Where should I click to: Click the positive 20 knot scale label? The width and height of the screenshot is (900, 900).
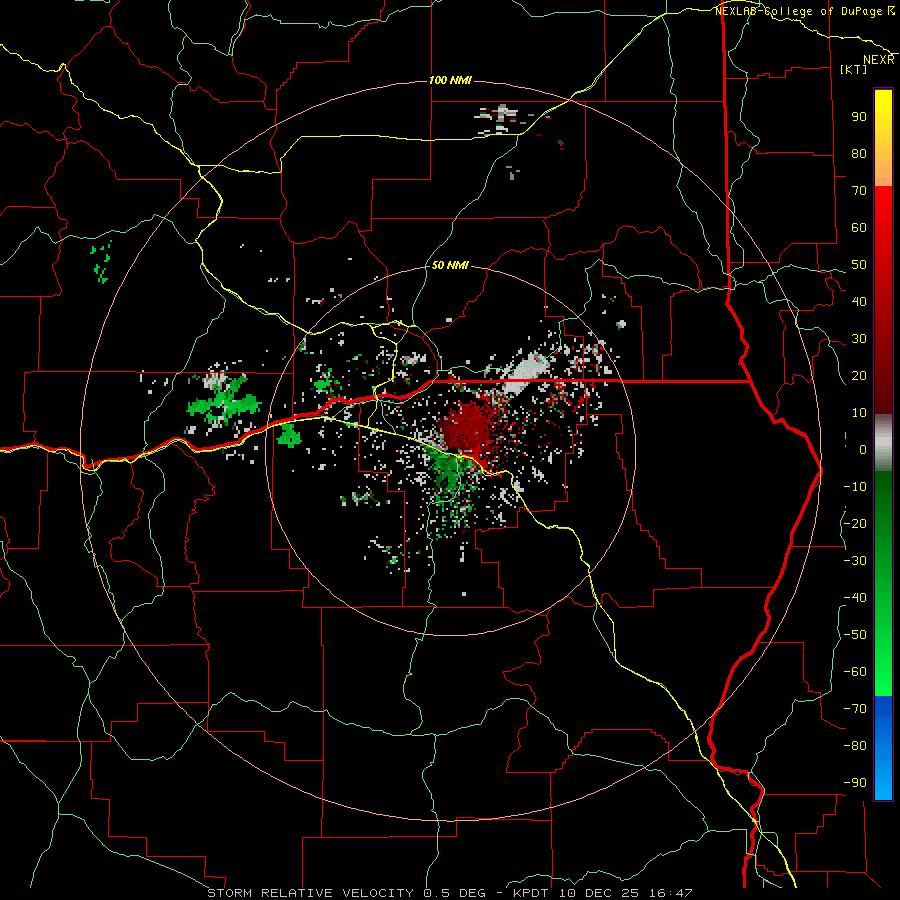pos(859,375)
